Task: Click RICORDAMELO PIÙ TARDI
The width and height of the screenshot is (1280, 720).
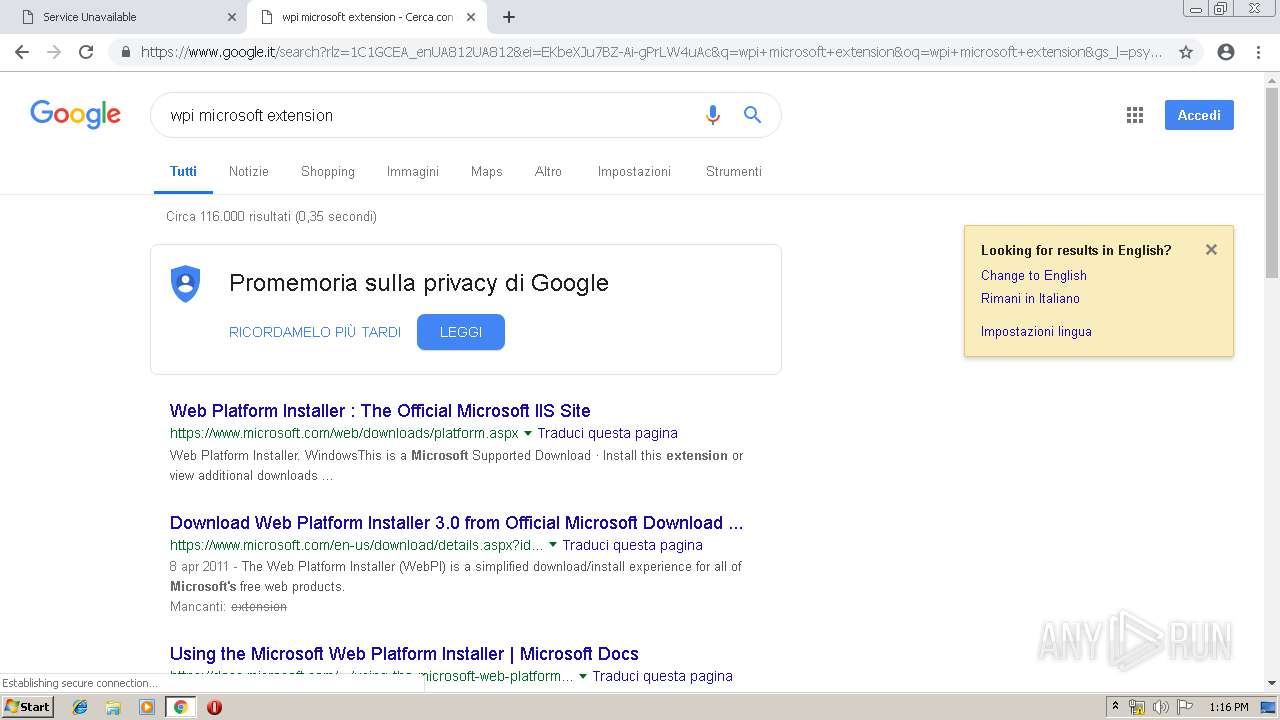Action: [315, 332]
